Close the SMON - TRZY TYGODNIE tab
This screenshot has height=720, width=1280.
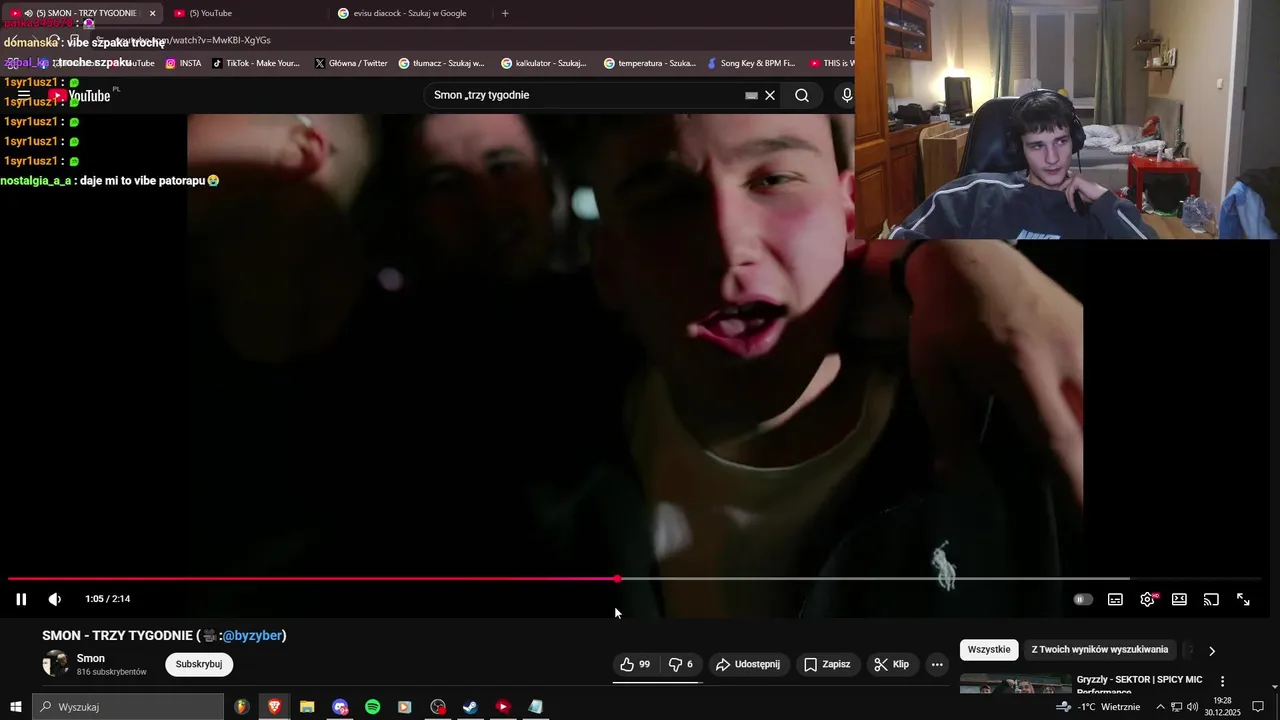coord(153,13)
